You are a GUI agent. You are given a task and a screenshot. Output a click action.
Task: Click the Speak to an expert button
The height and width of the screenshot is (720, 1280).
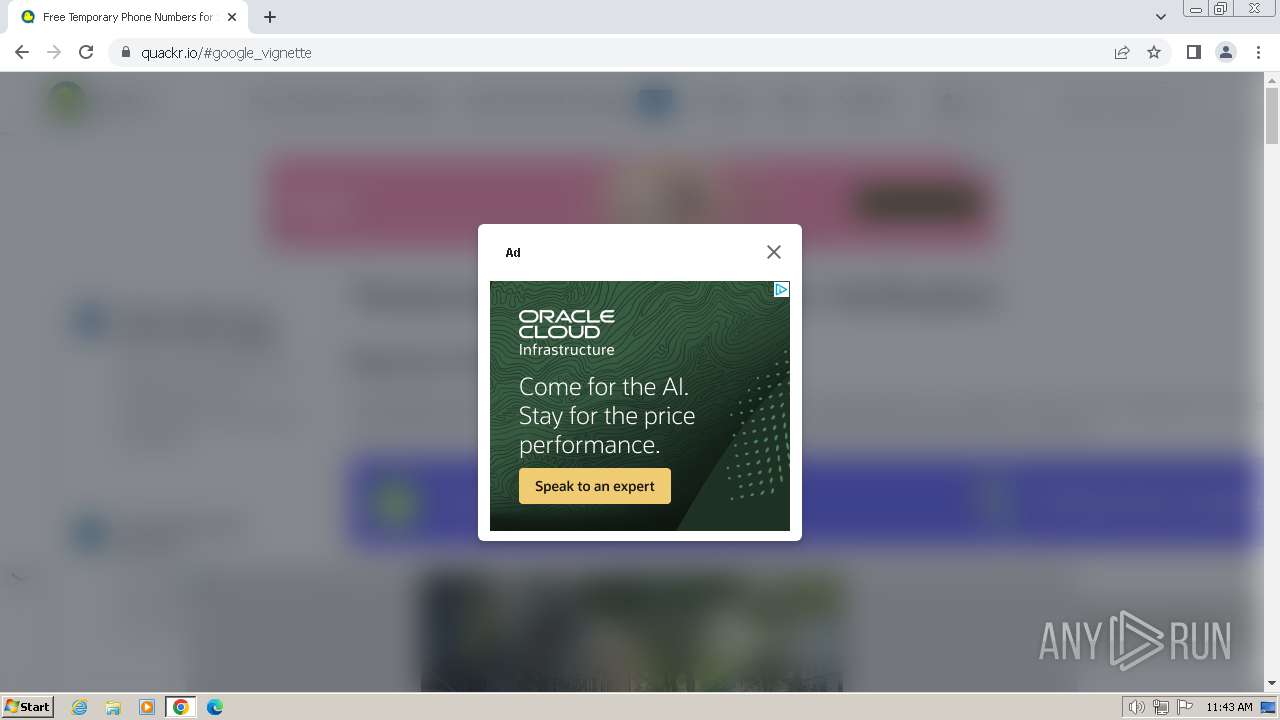click(595, 486)
